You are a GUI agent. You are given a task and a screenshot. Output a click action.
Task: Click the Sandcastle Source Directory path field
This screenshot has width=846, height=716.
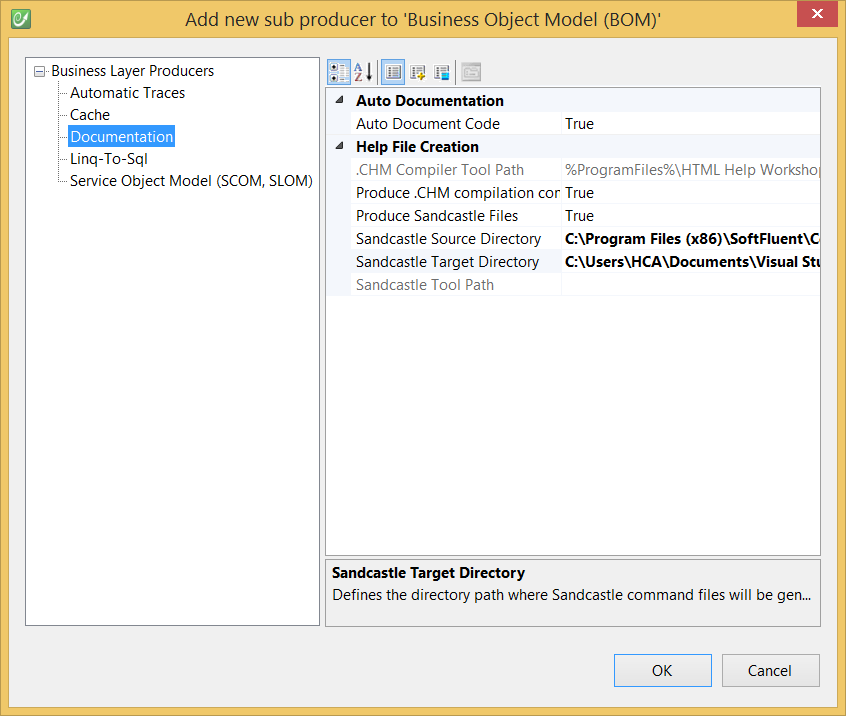point(690,239)
